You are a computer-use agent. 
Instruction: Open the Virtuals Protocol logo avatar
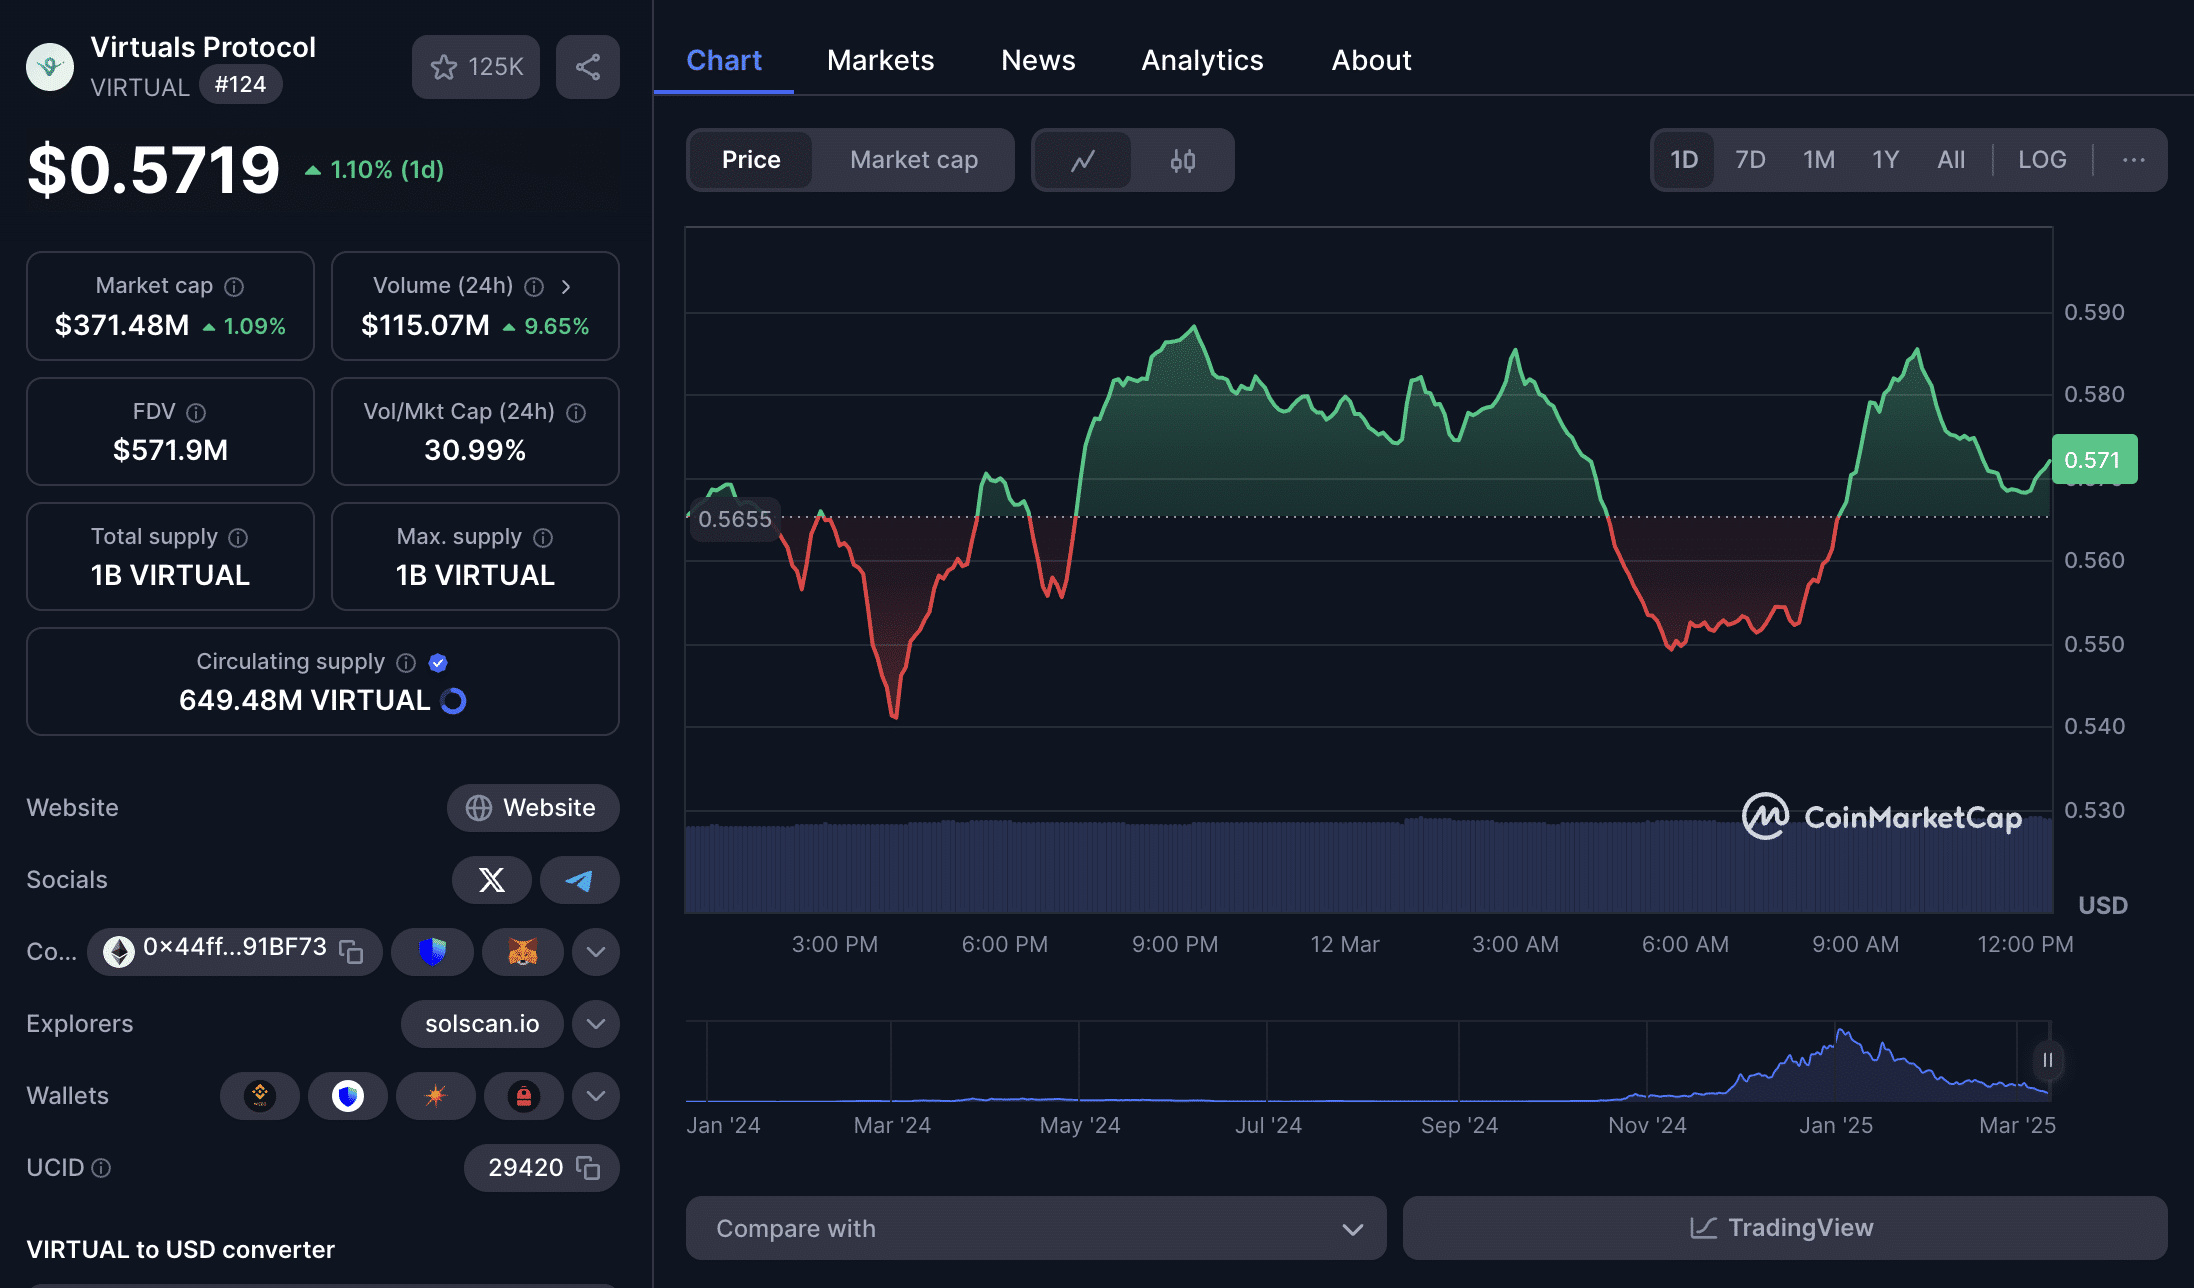[50, 67]
